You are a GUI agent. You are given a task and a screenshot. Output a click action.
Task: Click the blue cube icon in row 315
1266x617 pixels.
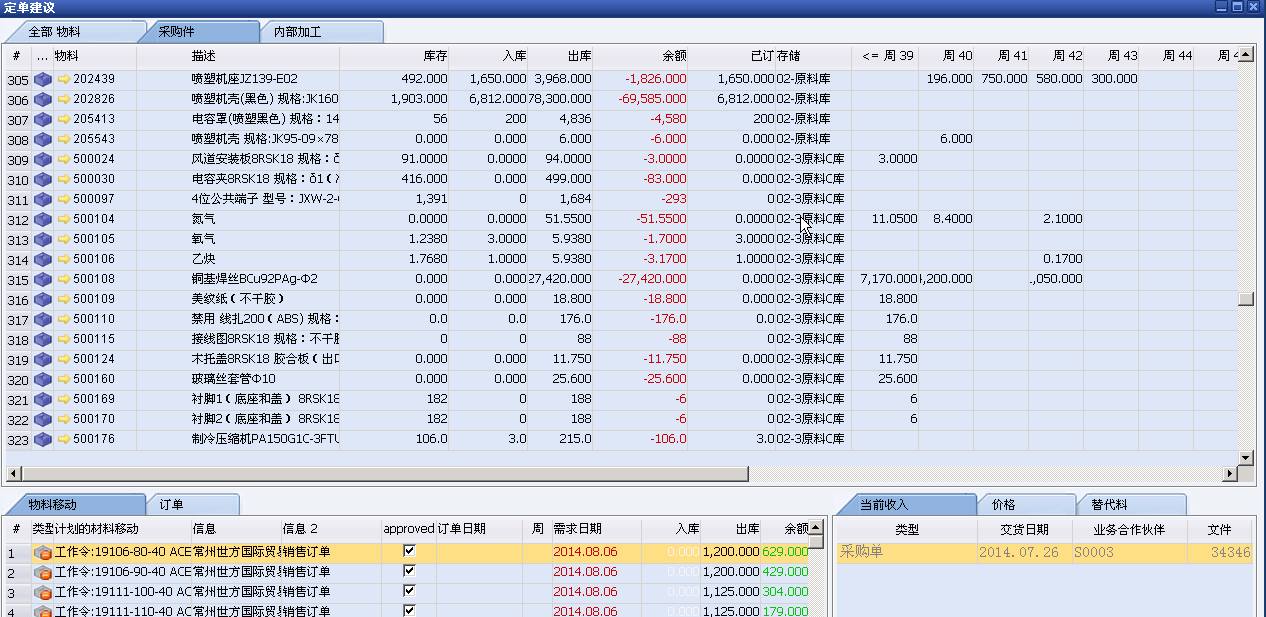(43, 279)
